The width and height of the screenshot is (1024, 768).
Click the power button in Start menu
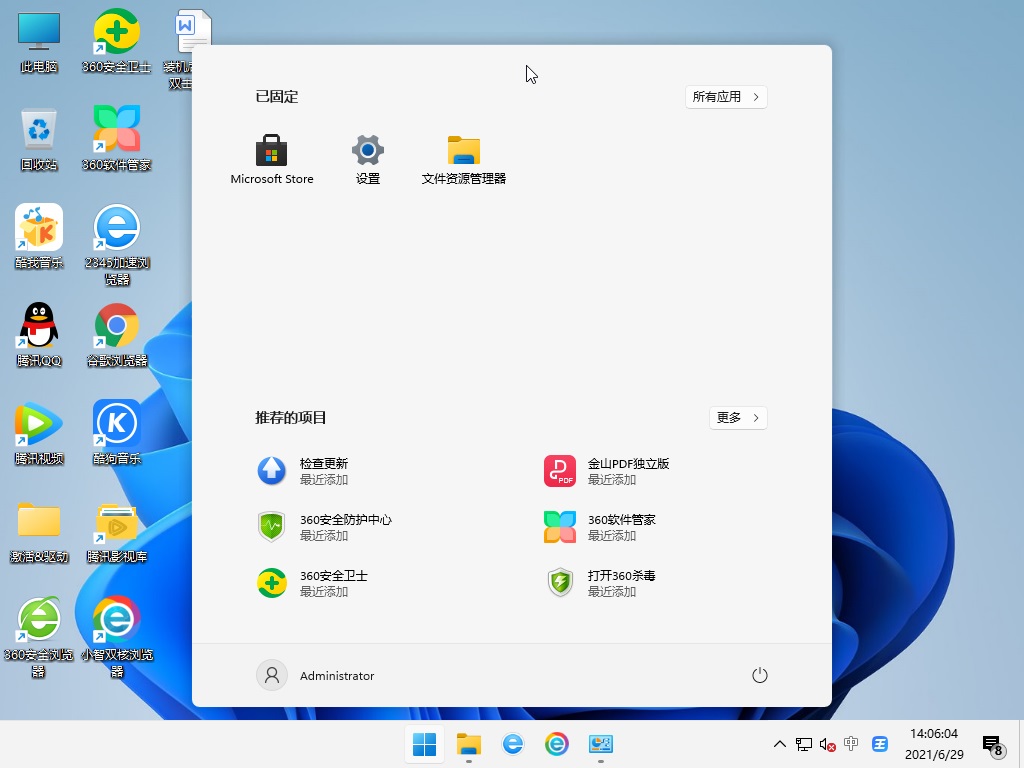(x=759, y=675)
